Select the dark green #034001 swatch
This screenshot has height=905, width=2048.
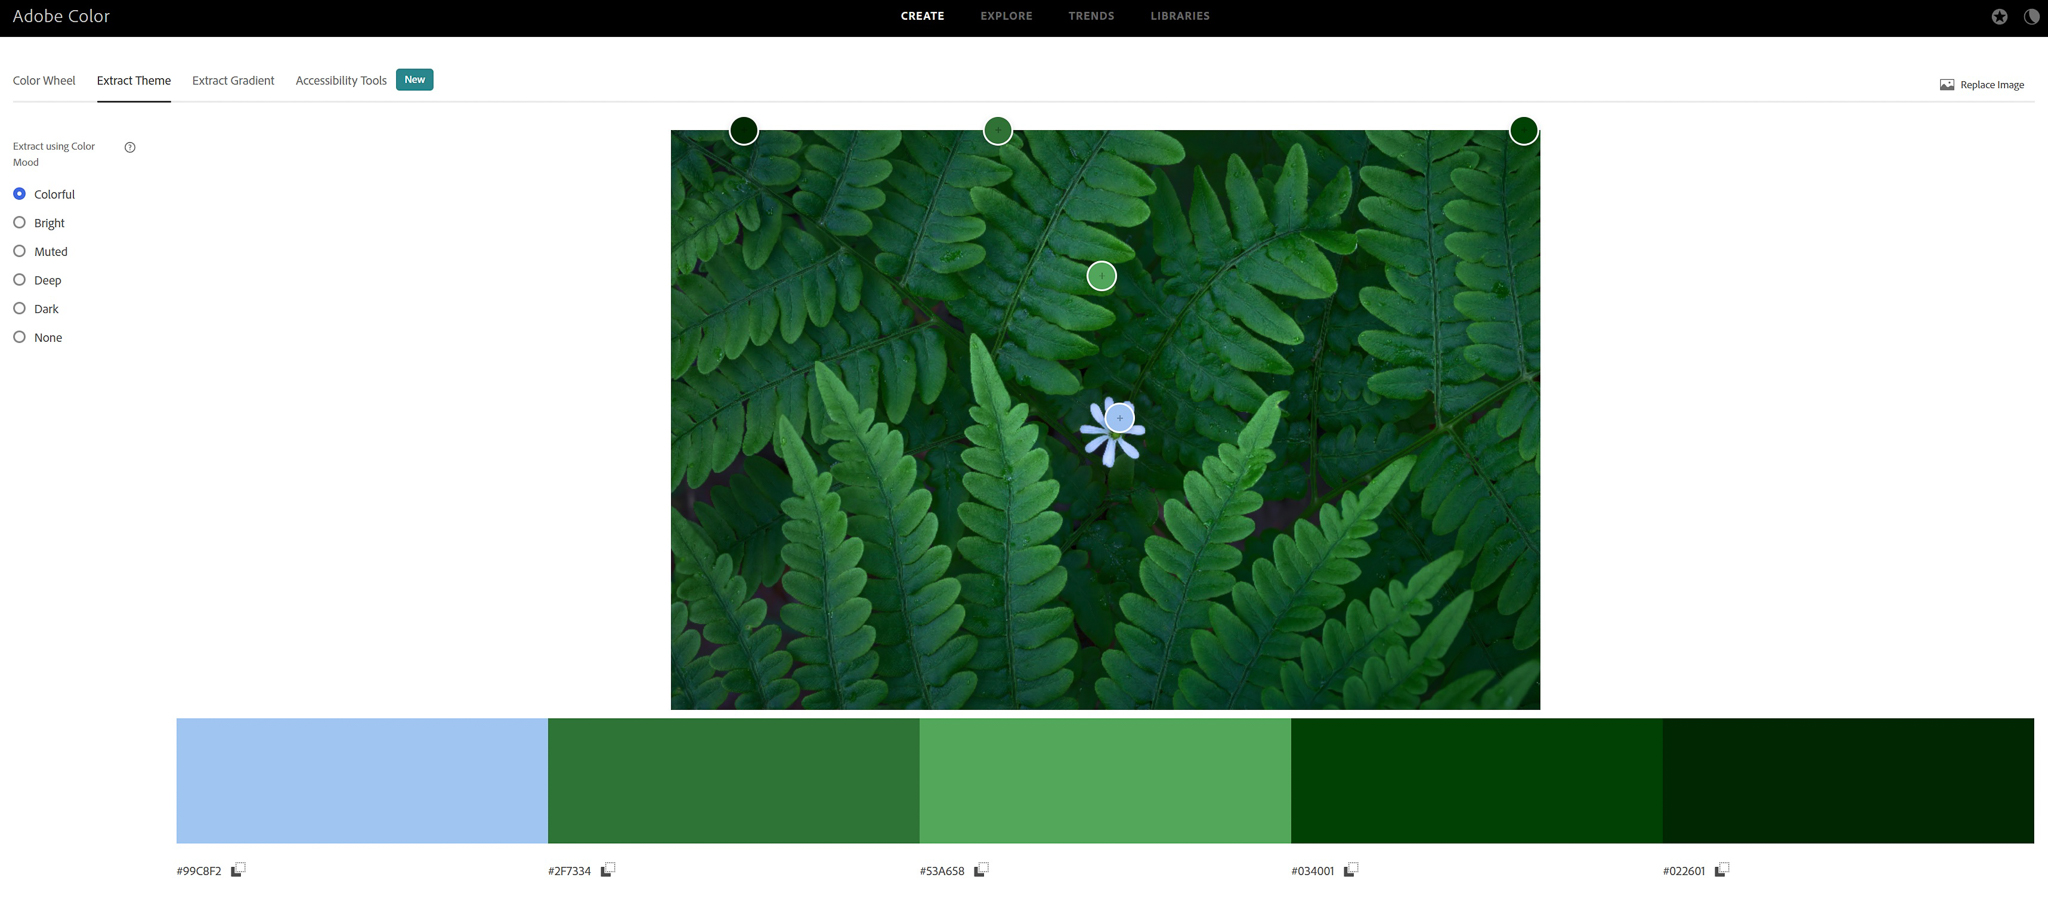(x=1477, y=780)
